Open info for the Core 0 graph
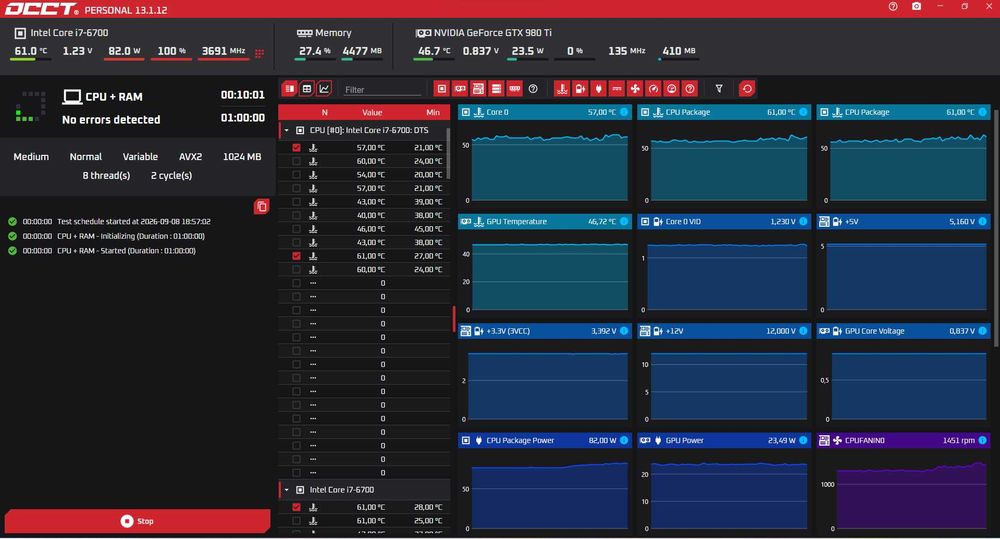The image size is (1000, 539). (x=624, y=112)
